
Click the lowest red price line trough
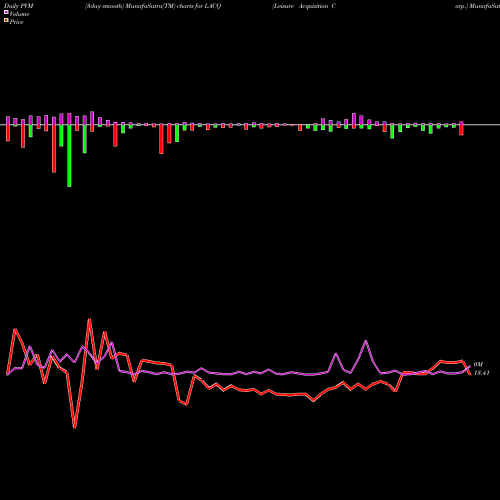point(75,427)
